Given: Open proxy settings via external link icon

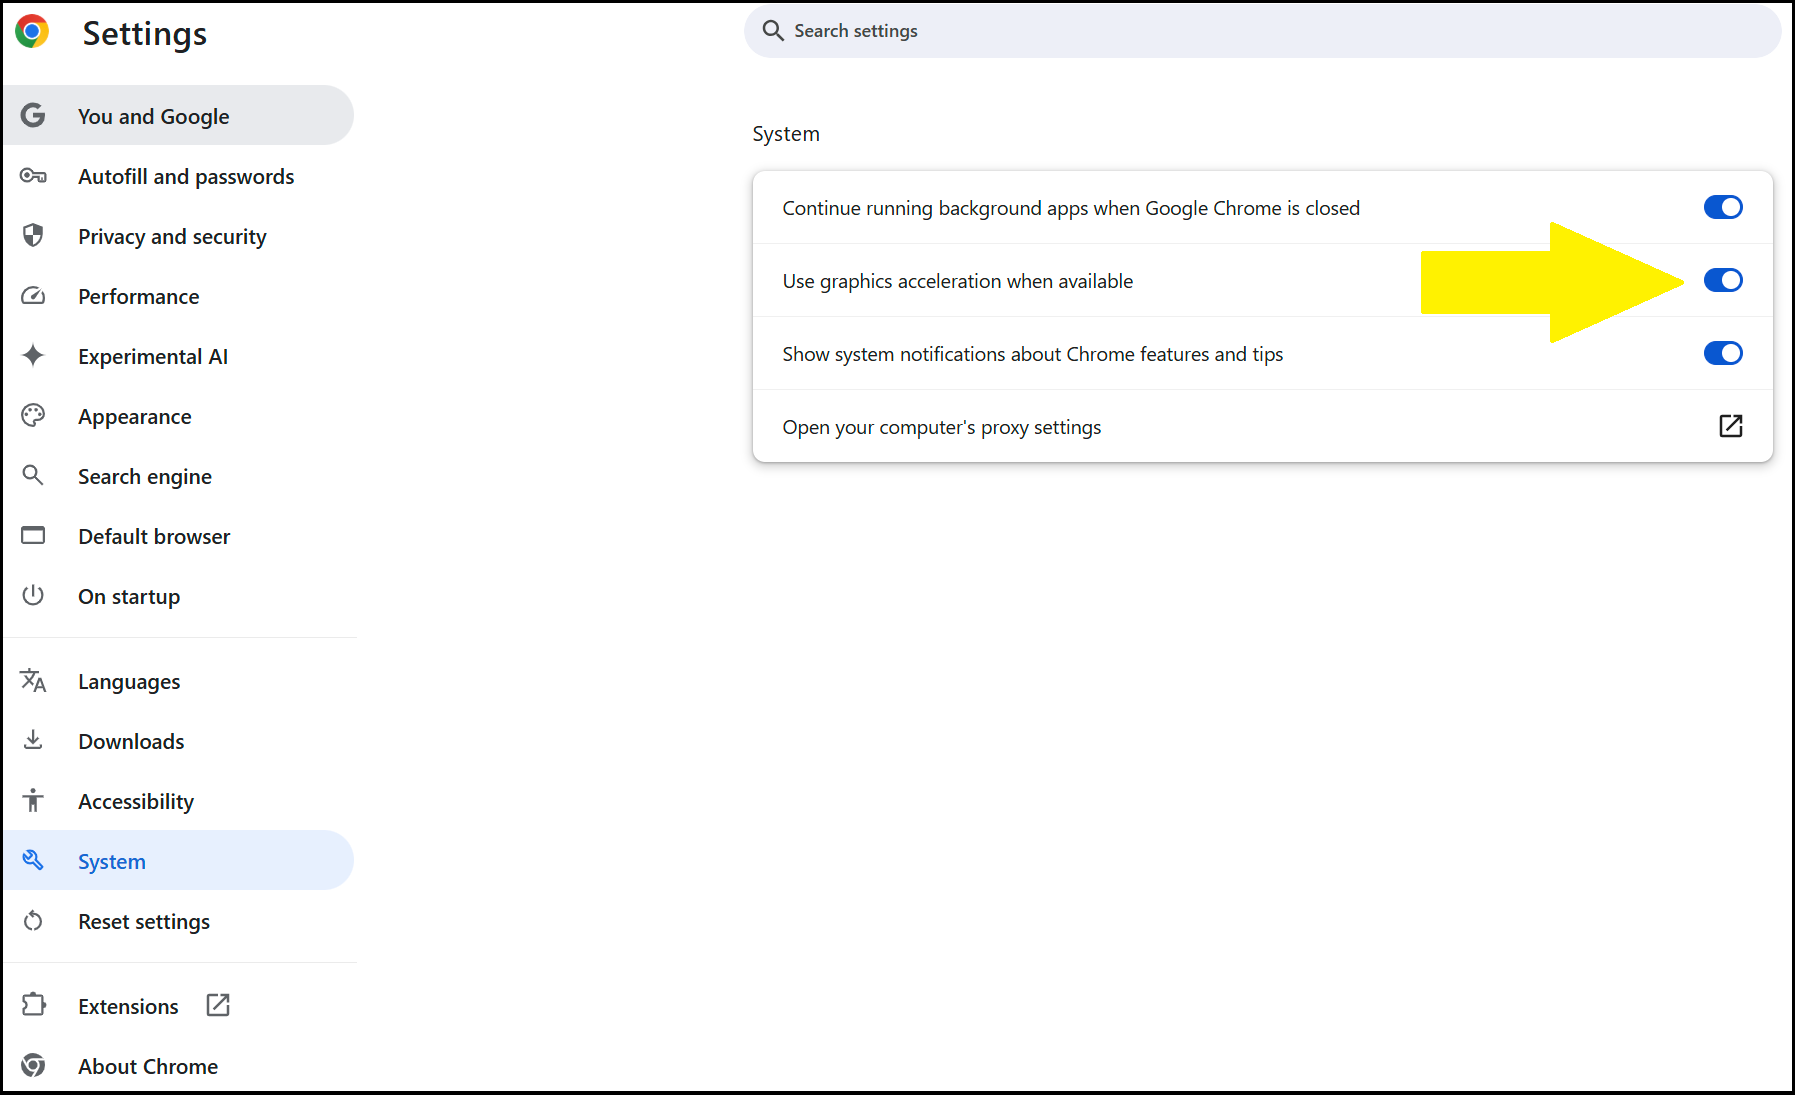Looking at the screenshot, I should (x=1731, y=426).
